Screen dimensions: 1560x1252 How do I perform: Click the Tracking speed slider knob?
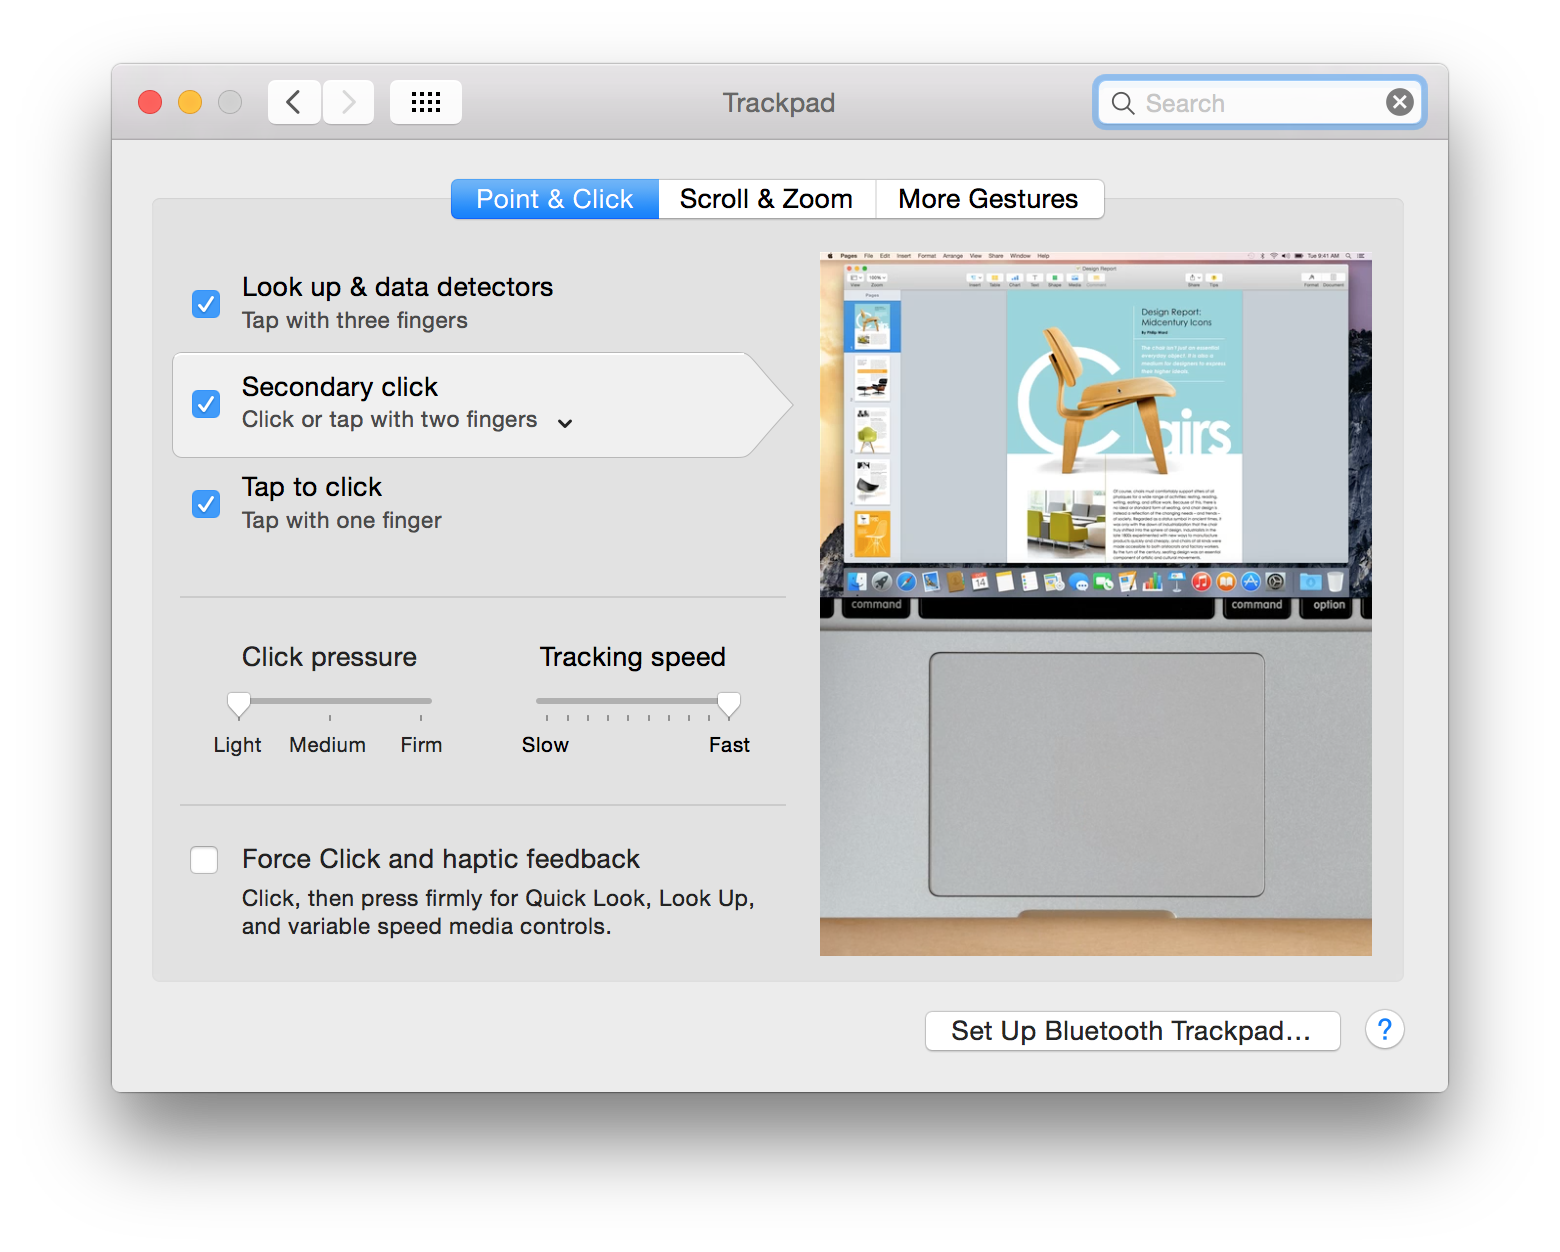[729, 704]
